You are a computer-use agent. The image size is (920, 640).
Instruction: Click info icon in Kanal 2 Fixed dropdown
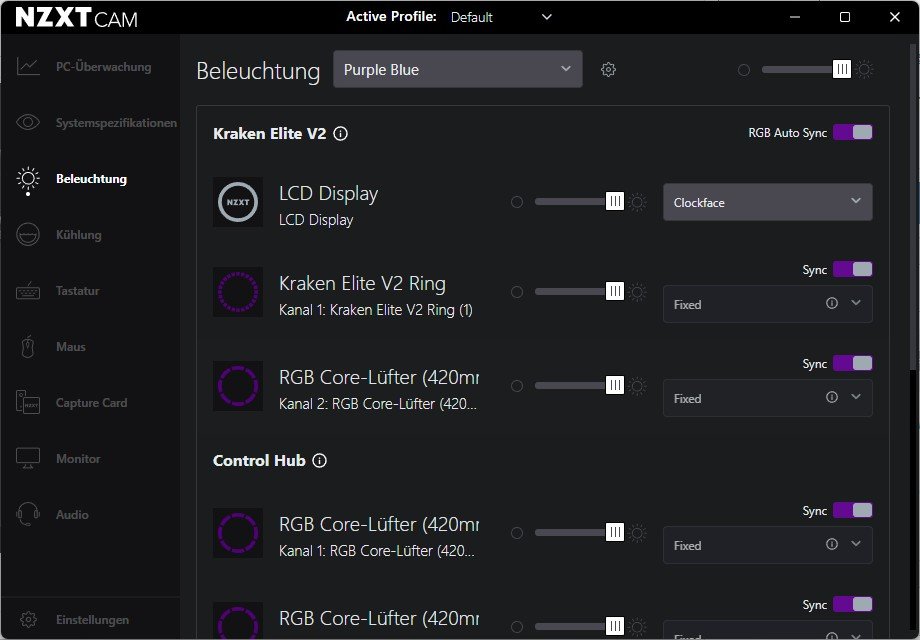(x=832, y=397)
